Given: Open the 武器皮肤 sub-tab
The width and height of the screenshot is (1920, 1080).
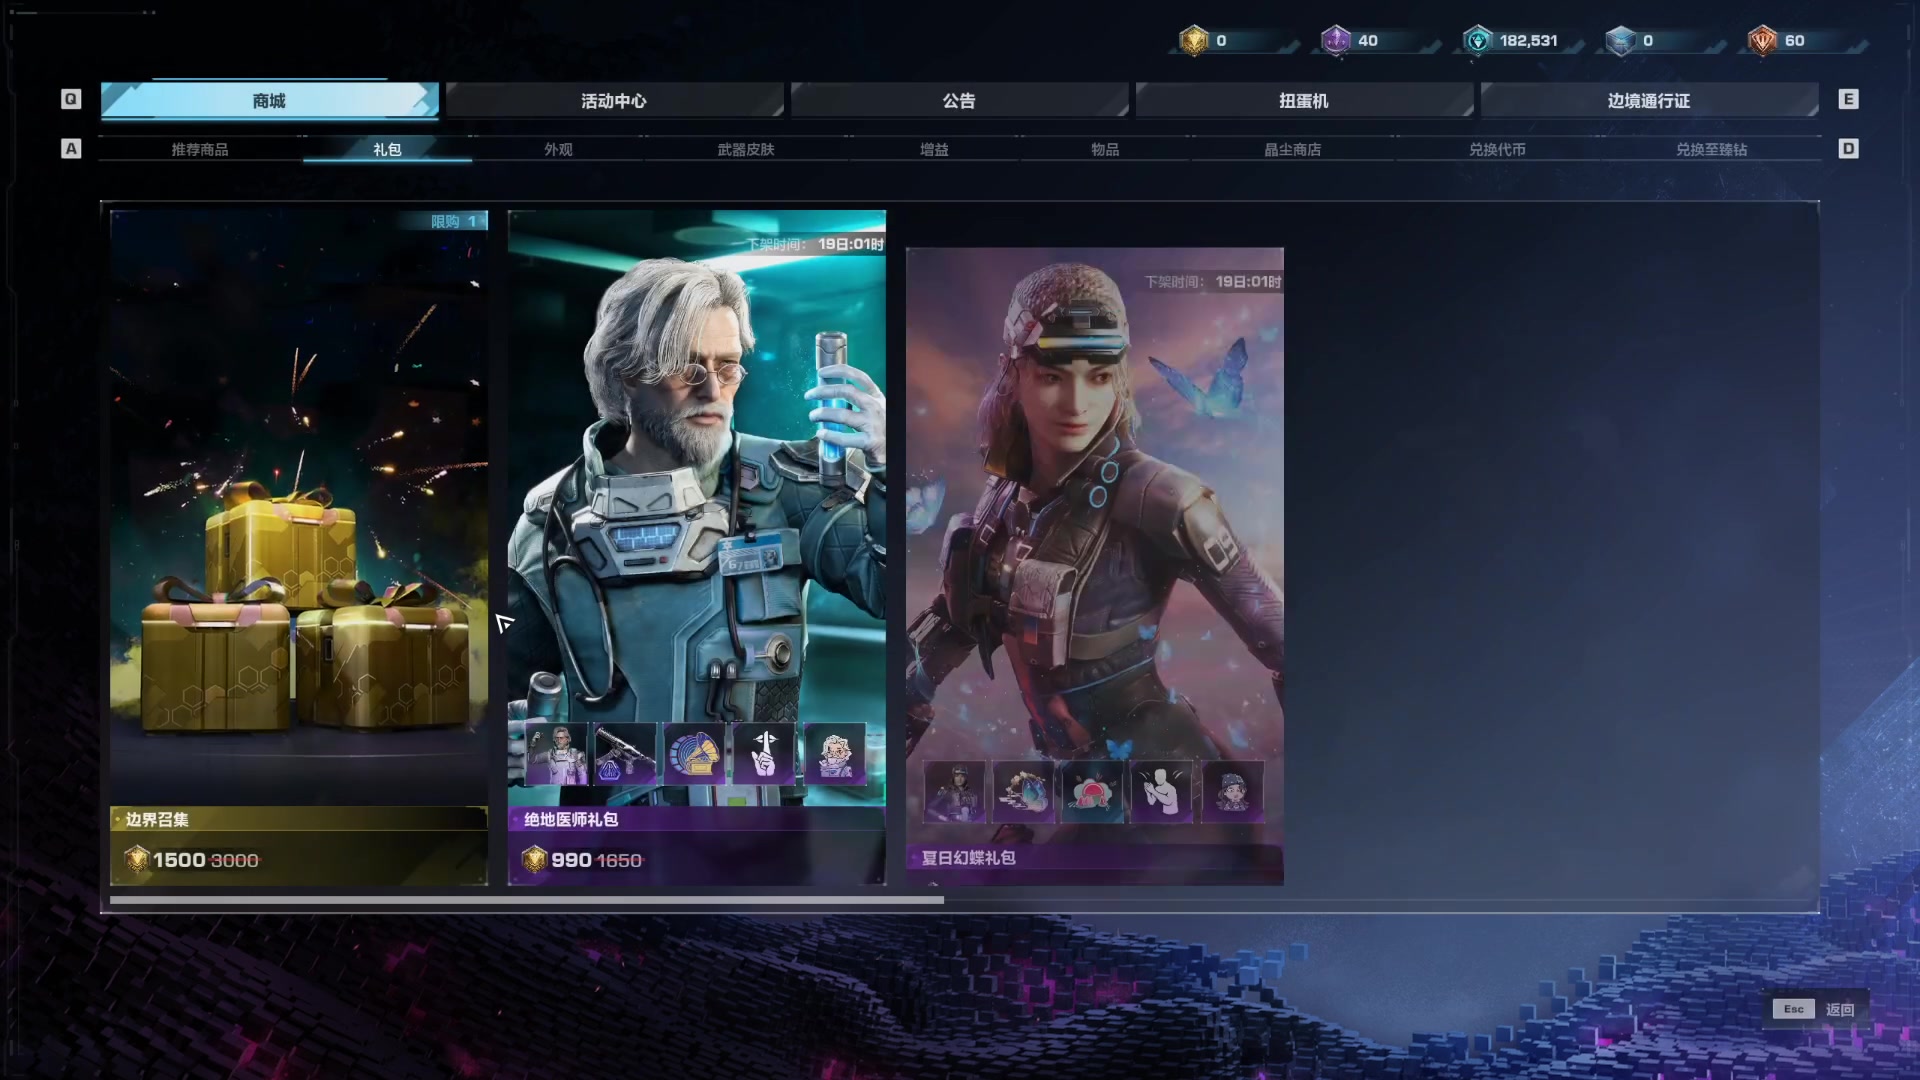Looking at the screenshot, I should pos(746,149).
